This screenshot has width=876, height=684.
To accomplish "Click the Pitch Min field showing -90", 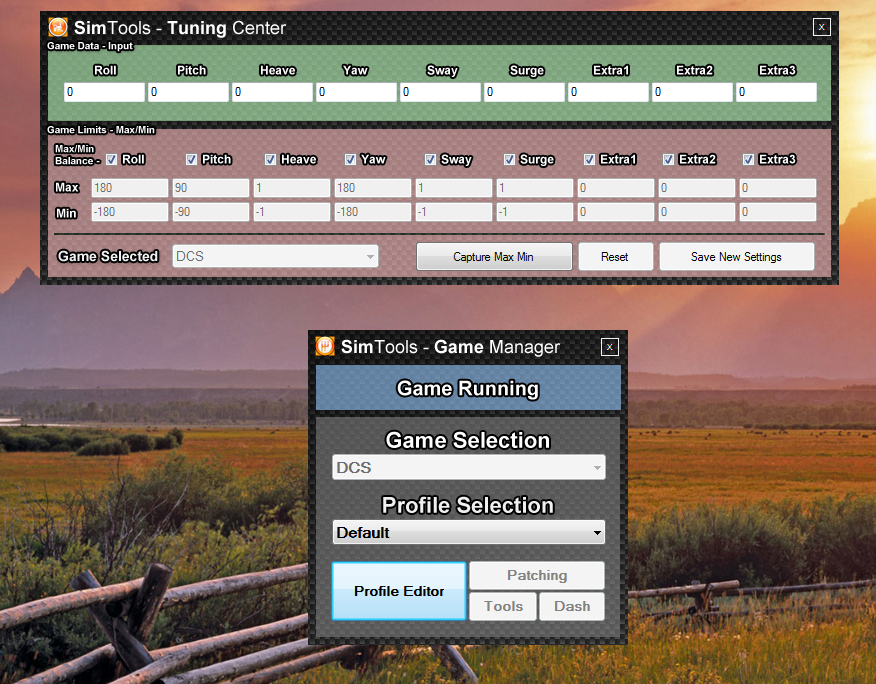I will pos(211,212).
